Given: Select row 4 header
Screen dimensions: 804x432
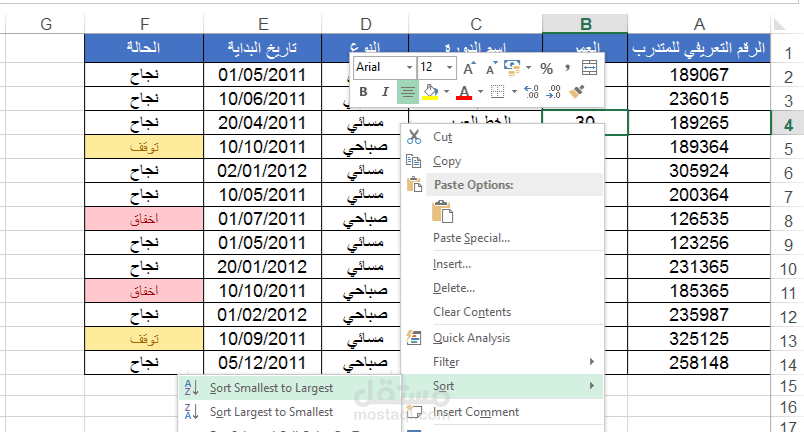Looking at the screenshot, I should (x=788, y=125).
